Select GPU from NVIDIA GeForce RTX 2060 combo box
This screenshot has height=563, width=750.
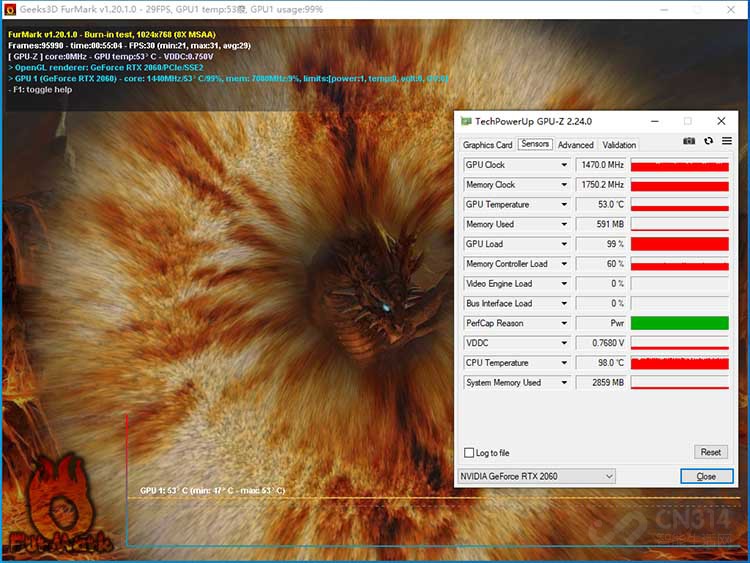[537, 476]
